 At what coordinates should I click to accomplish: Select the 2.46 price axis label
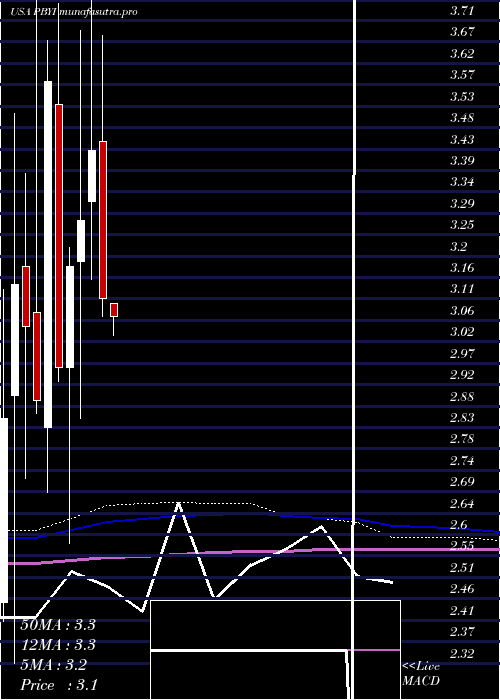pos(462,588)
